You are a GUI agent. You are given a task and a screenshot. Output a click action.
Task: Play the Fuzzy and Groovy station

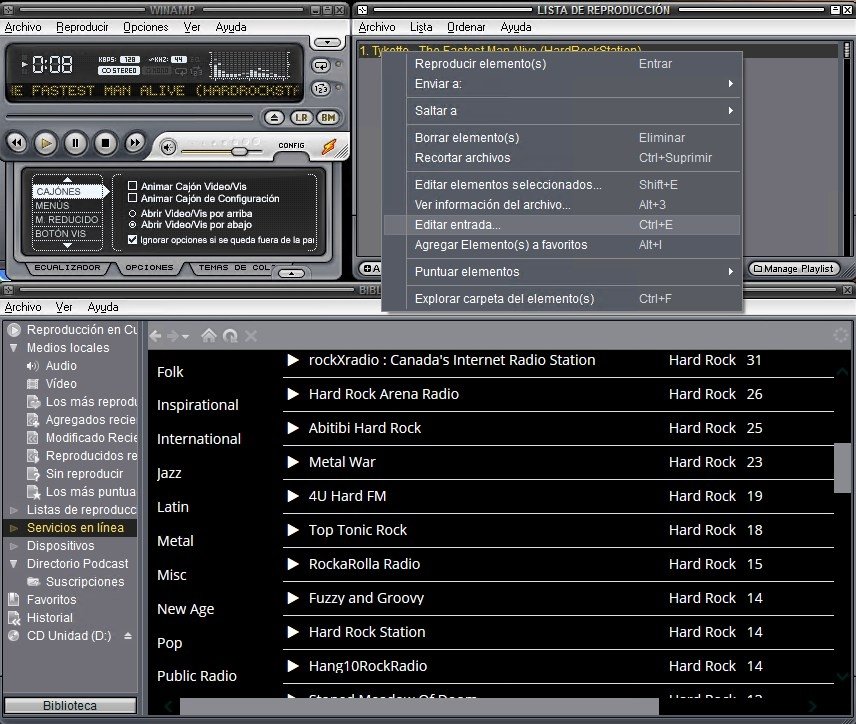click(293, 598)
